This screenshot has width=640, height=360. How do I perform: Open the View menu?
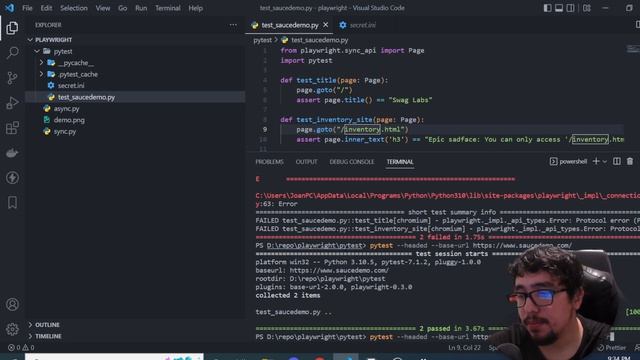coord(103,8)
